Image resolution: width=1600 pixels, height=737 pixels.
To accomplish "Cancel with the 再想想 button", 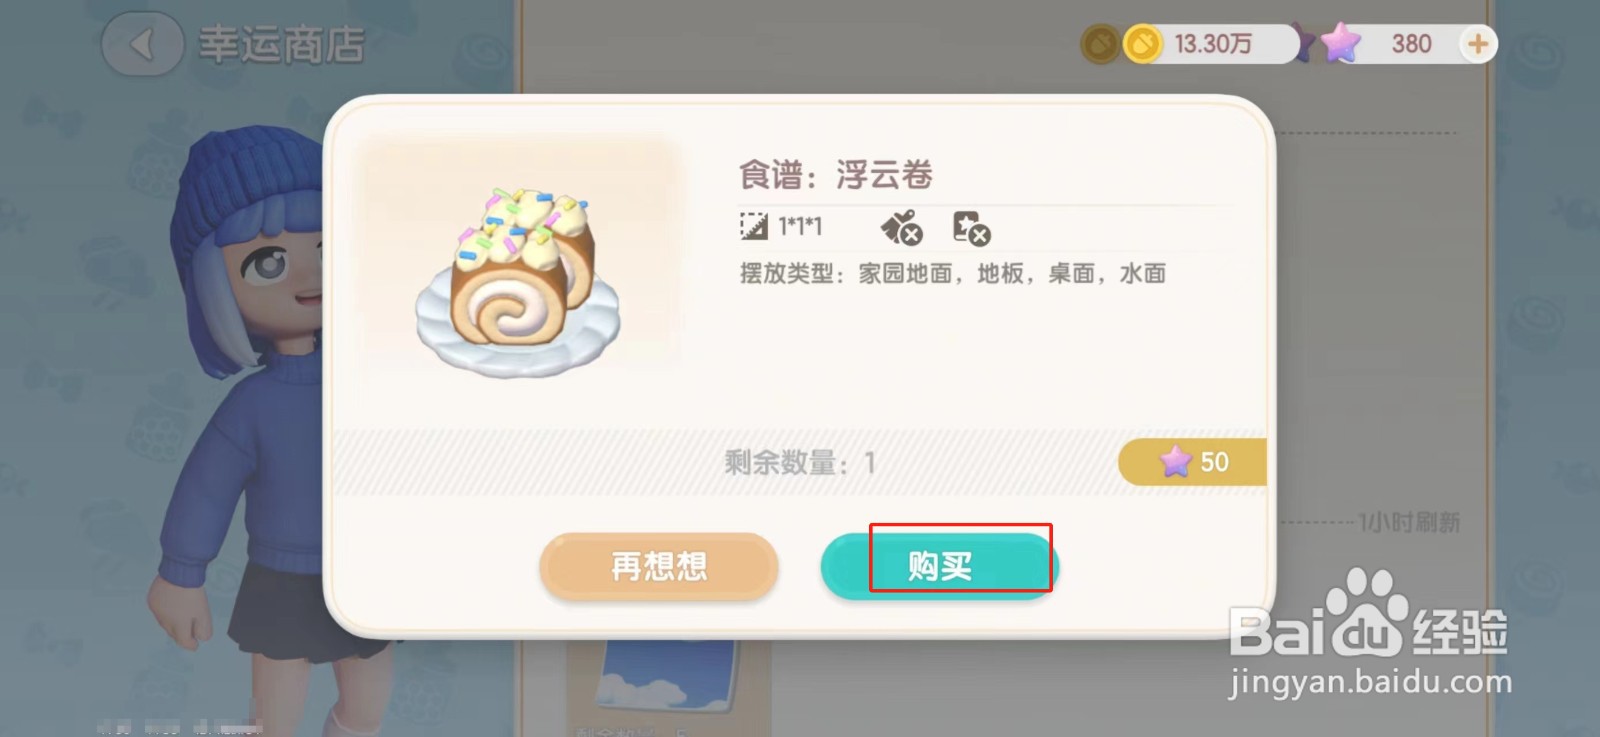I will point(659,566).
